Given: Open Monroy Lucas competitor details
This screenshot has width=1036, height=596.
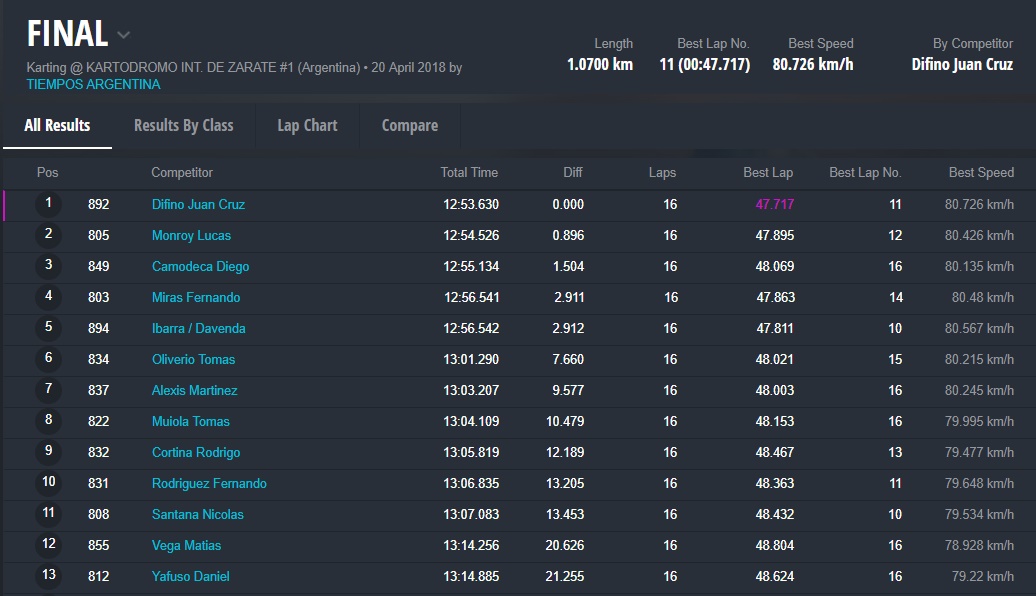Looking at the screenshot, I should coord(191,235).
